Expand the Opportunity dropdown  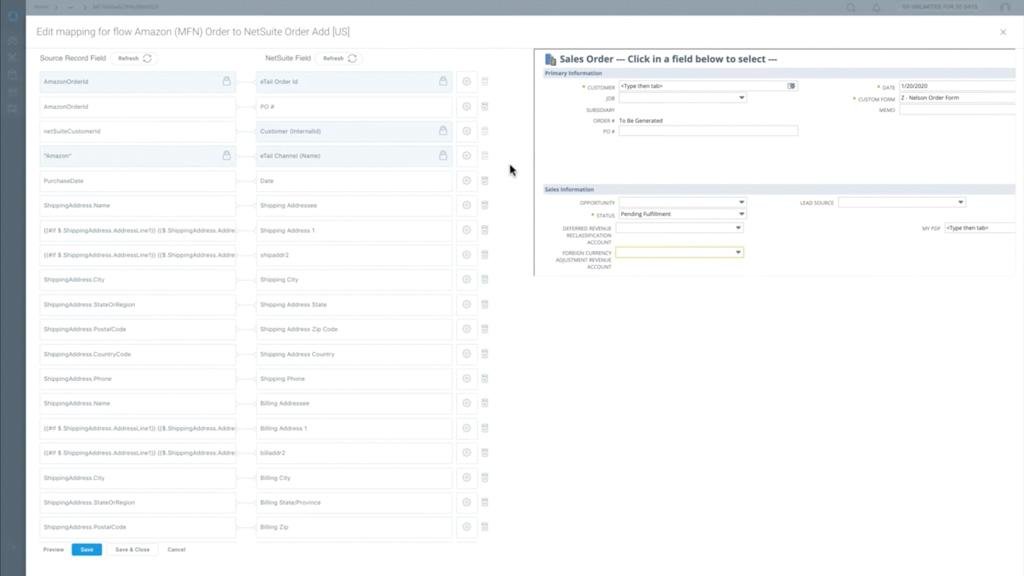point(741,202)
